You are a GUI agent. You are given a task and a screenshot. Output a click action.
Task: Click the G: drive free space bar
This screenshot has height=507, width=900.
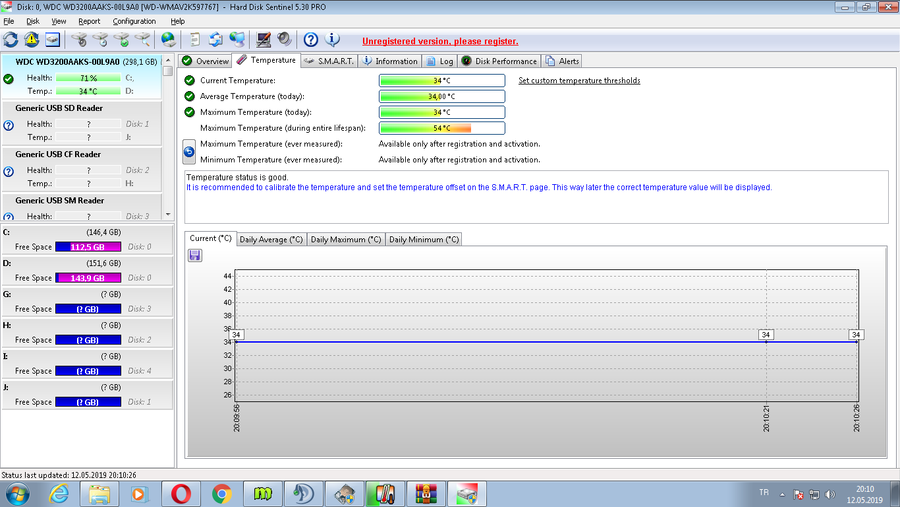(88, 309)
